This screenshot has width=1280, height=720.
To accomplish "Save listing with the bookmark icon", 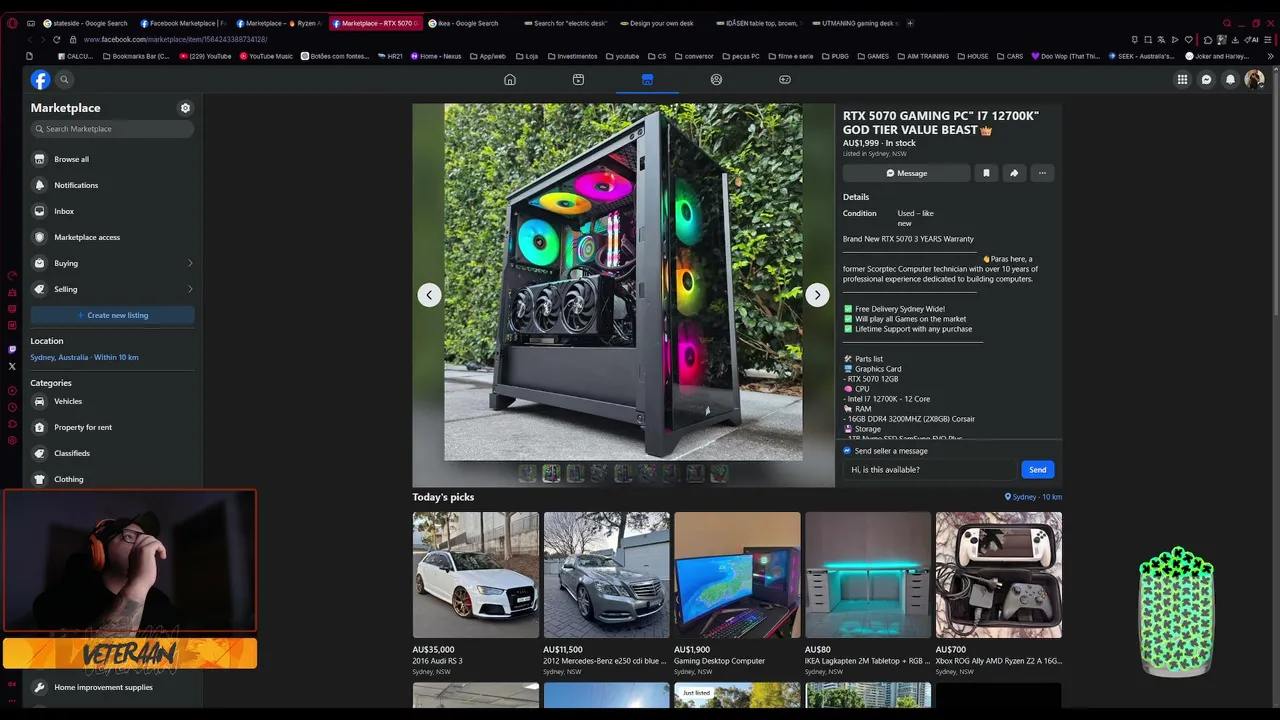I will point(986,173).
